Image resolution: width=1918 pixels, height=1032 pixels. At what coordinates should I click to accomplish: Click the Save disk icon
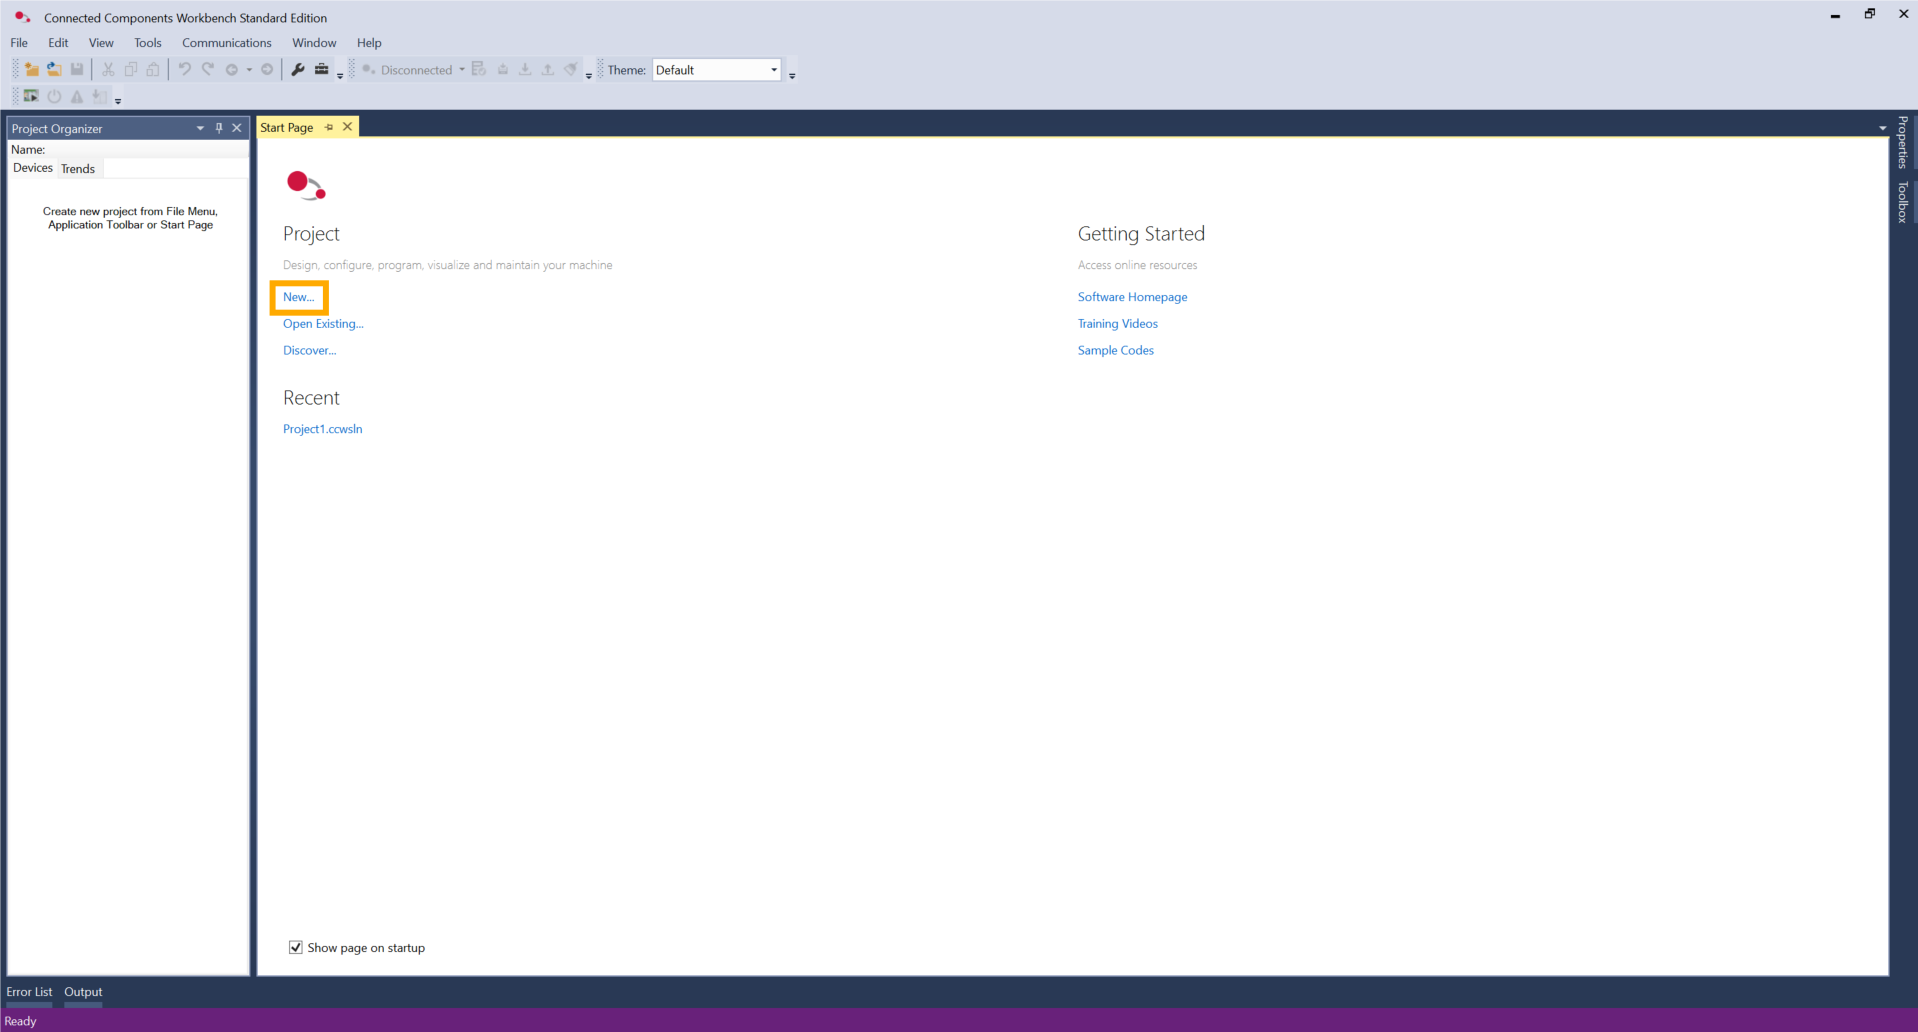[77, 70]
